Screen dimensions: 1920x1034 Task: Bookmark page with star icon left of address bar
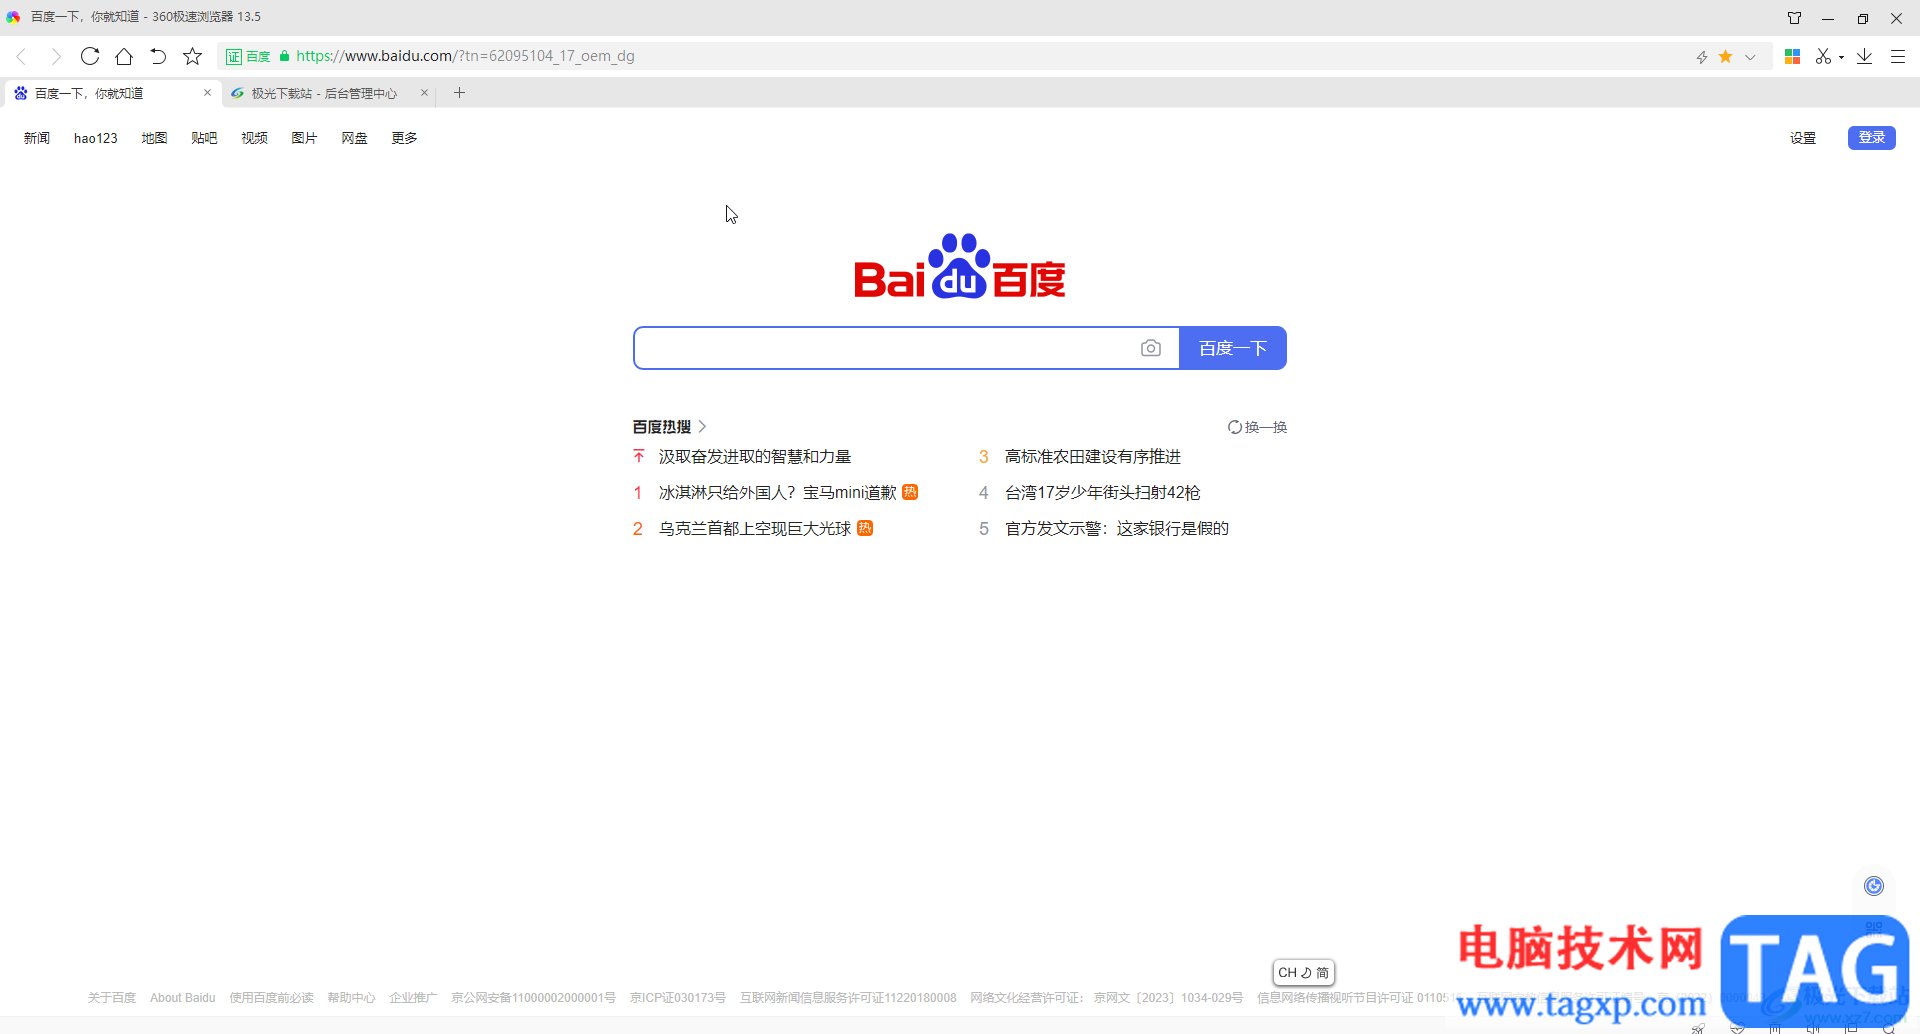pos(193,56)
